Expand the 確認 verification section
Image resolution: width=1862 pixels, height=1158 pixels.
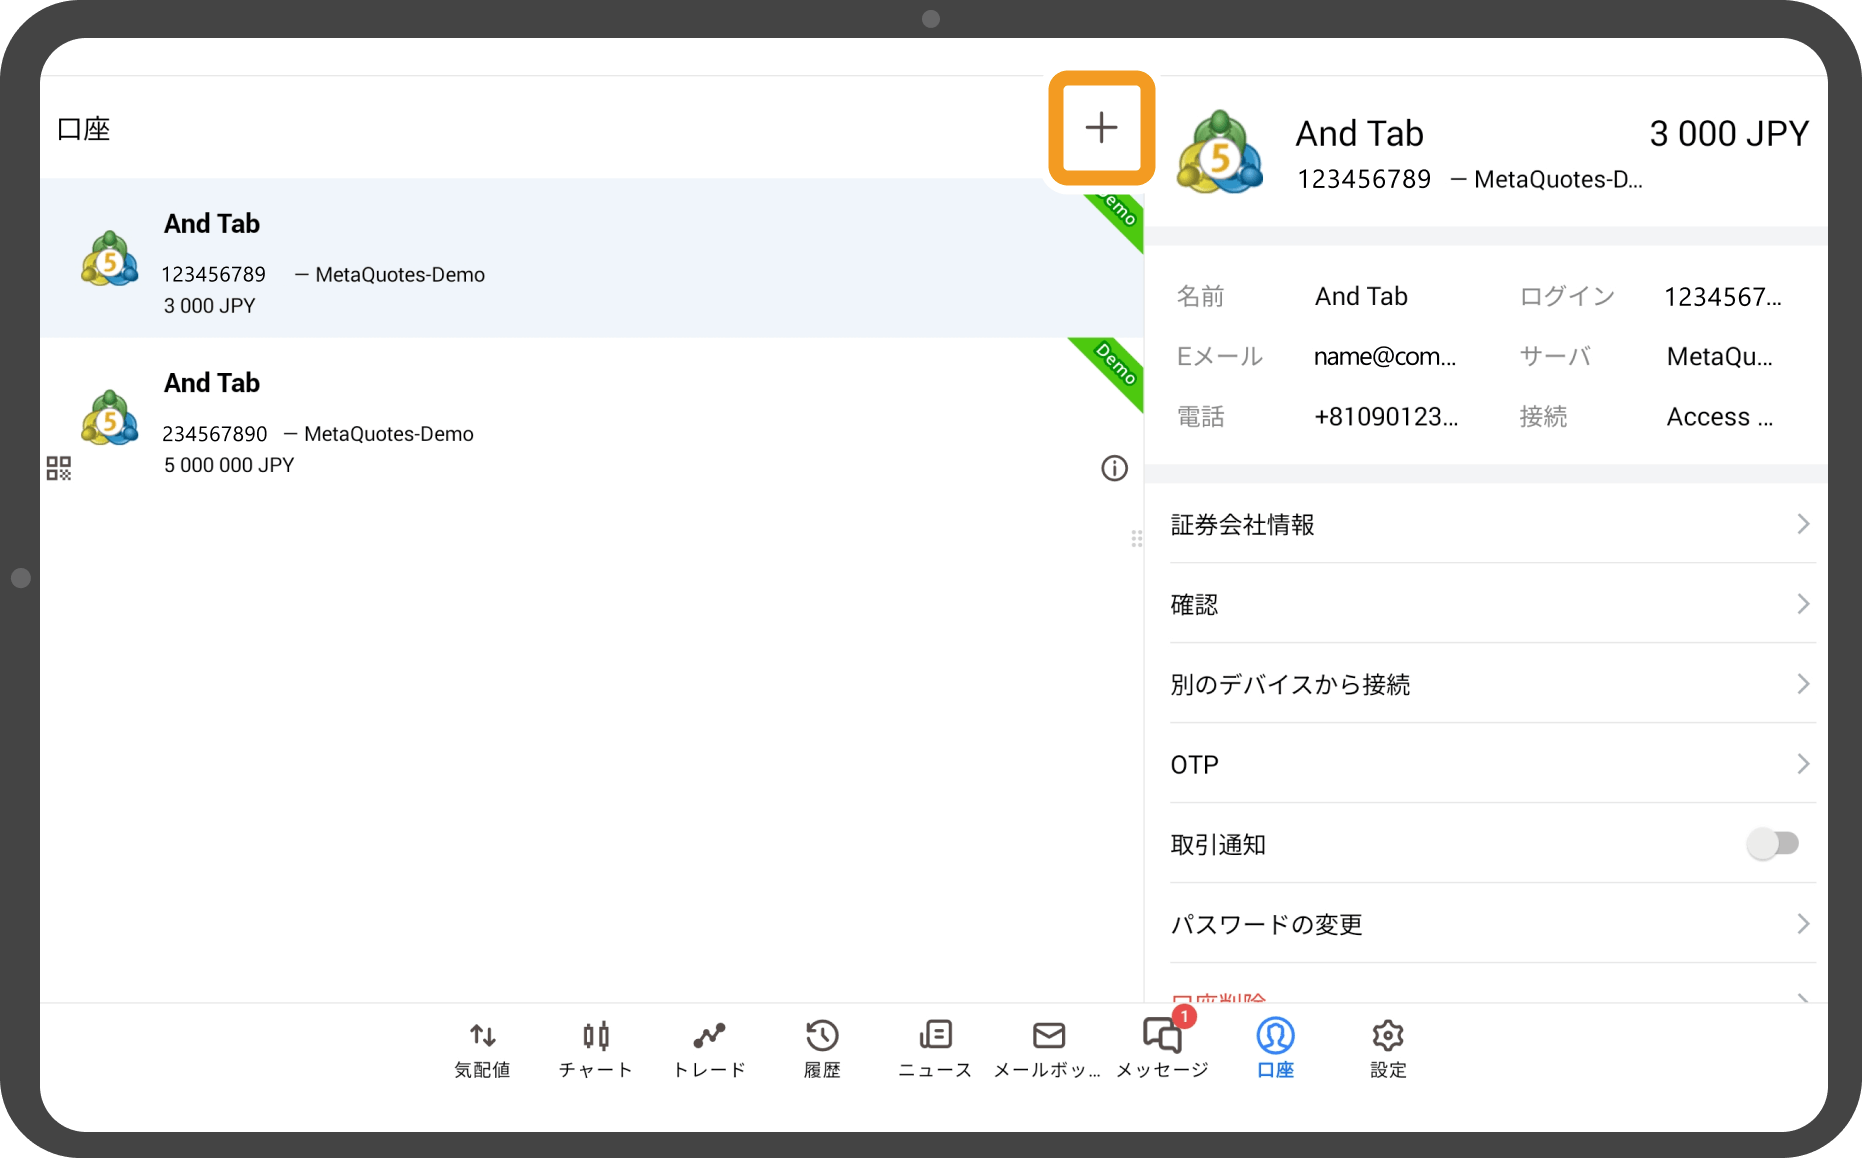coord(1490,604)
